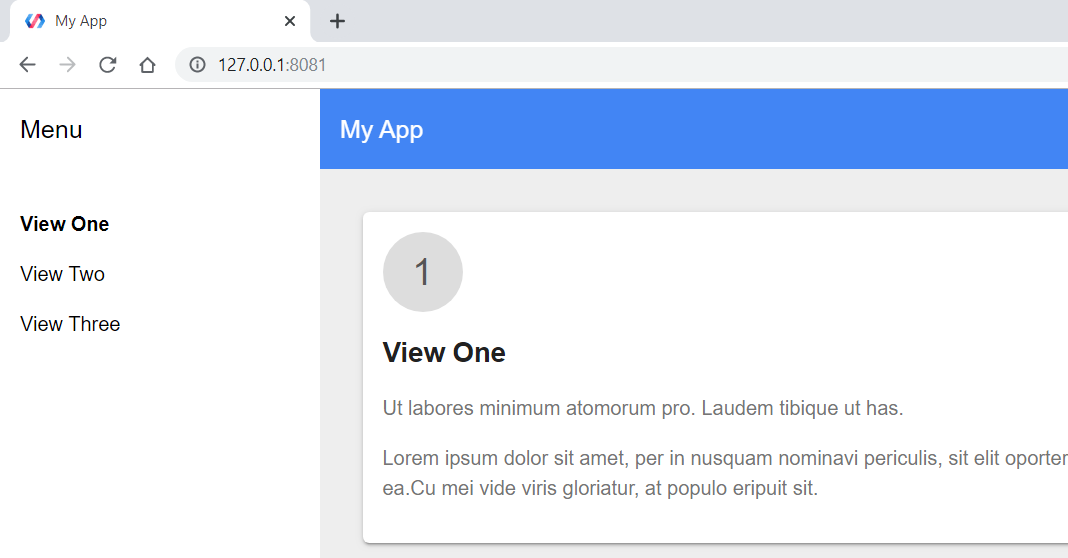
Task: Close the My App browser tab
Action: tap(290, 21)
